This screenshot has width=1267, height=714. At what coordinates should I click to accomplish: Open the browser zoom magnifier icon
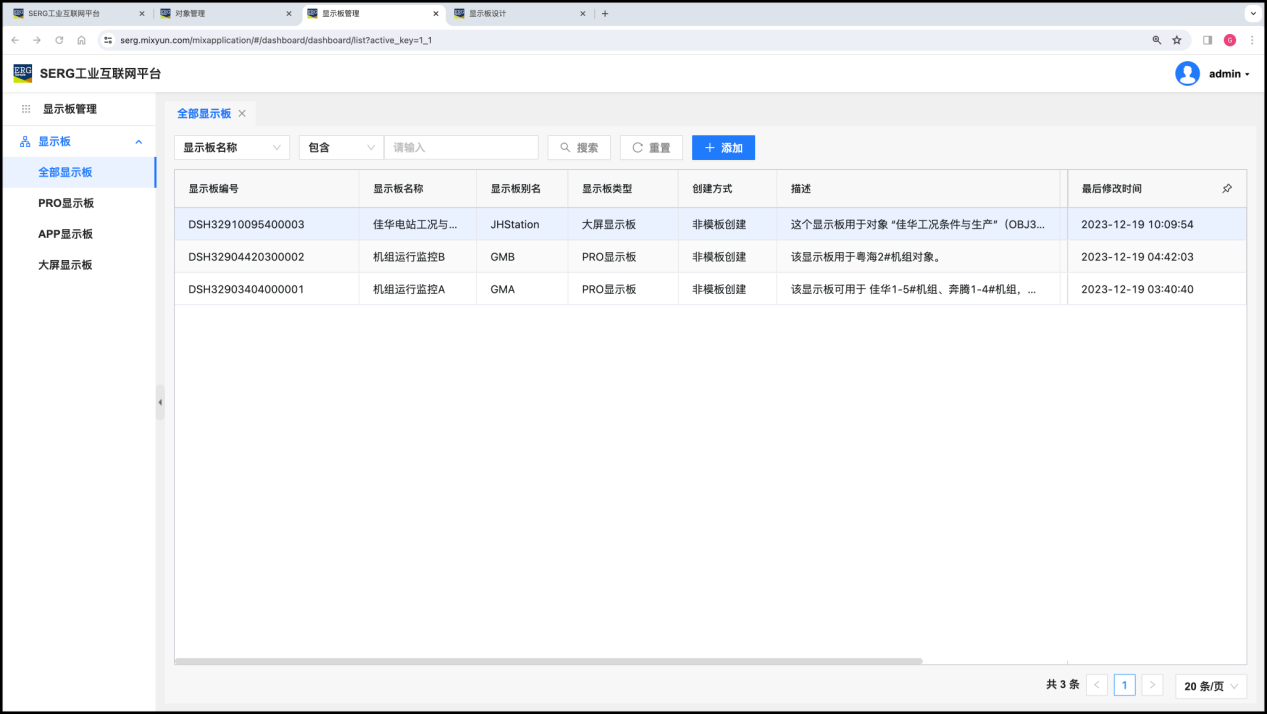1157,40
